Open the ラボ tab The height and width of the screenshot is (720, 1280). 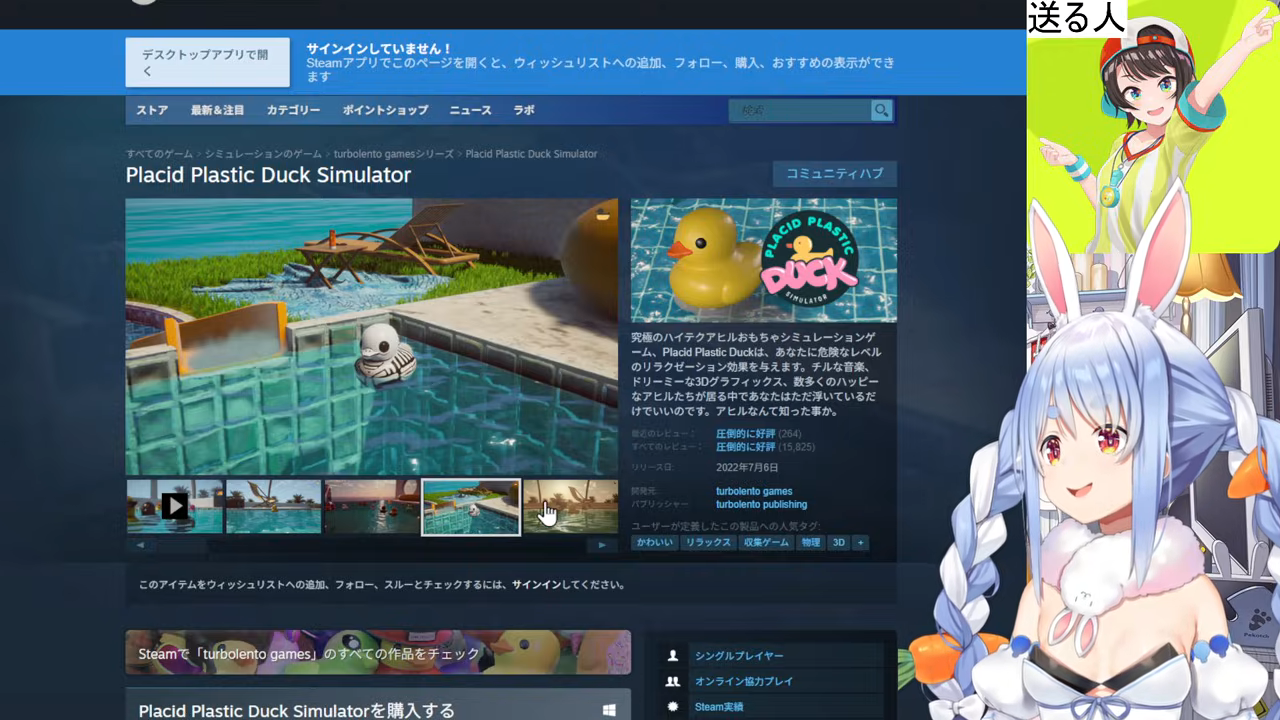pos(524,110)
